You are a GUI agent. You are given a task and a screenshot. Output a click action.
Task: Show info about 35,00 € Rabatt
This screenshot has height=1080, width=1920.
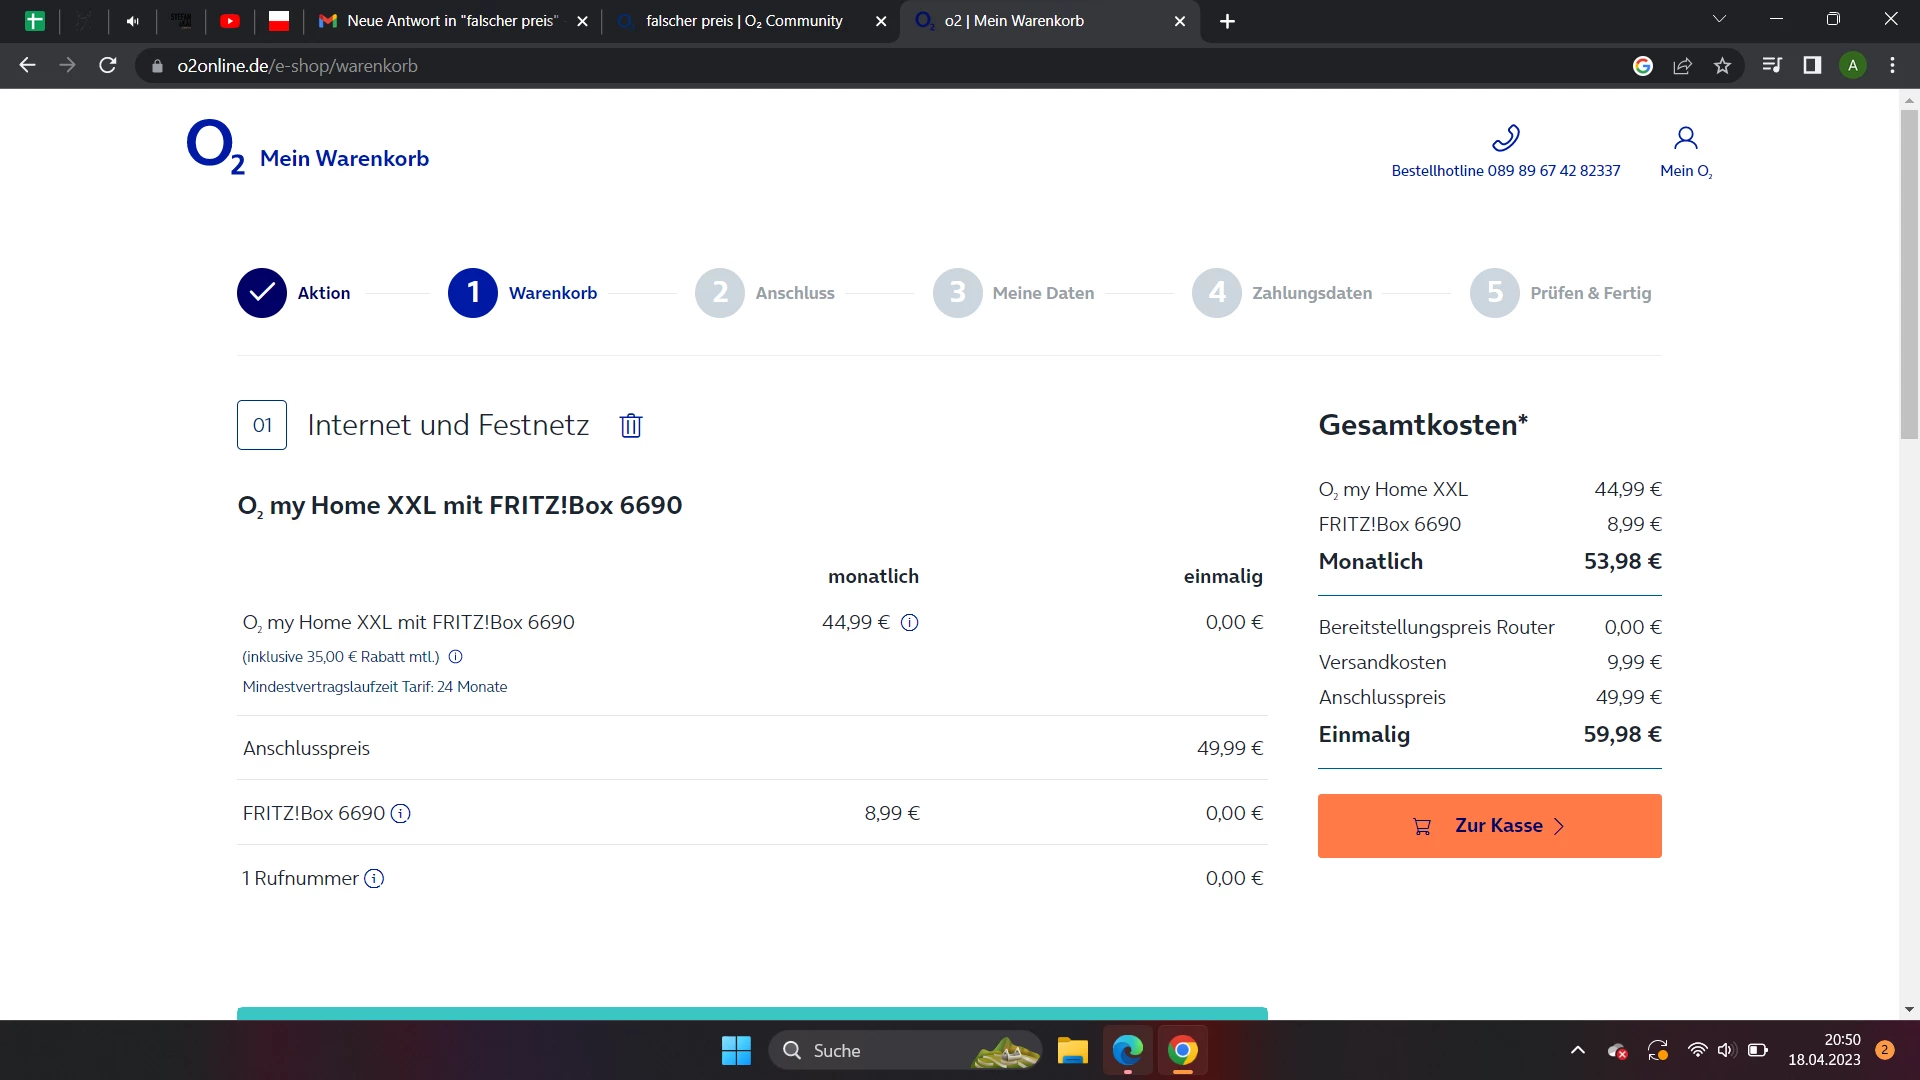point(455,657)
